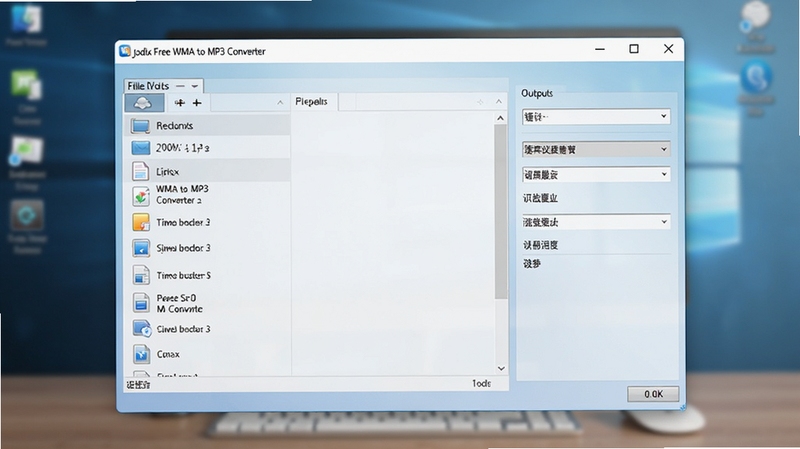Open the blue round desktop icon on right
800x449 pixels.
pos(756,77)
